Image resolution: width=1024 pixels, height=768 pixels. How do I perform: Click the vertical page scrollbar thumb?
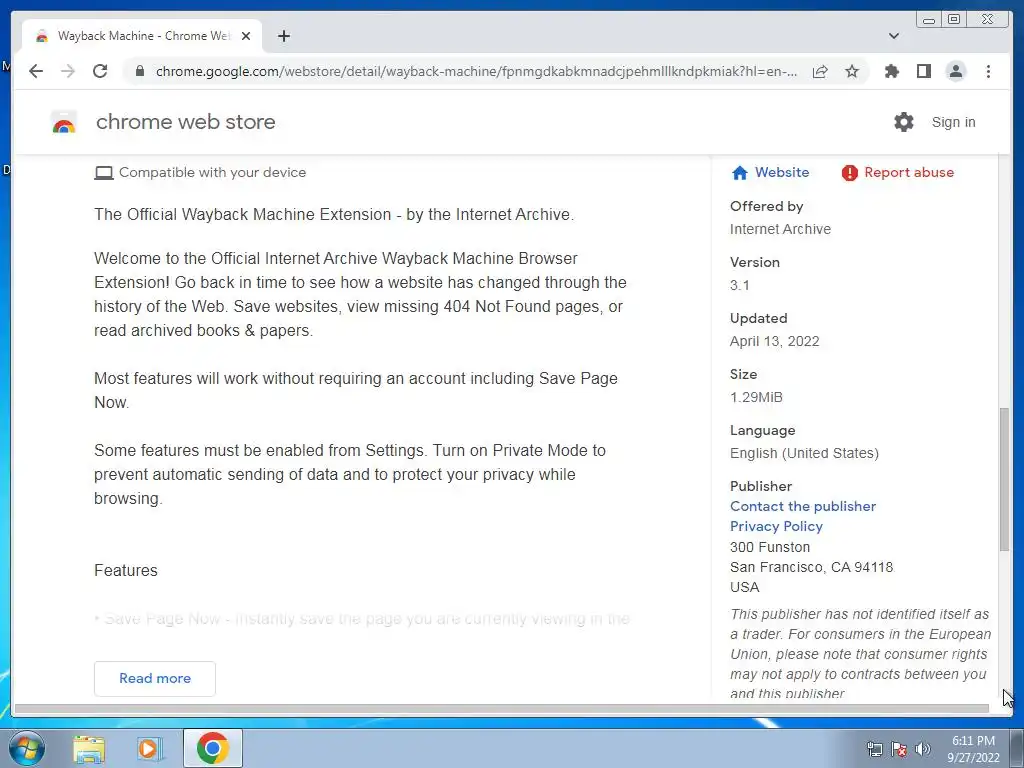[x=1004, y=480]
